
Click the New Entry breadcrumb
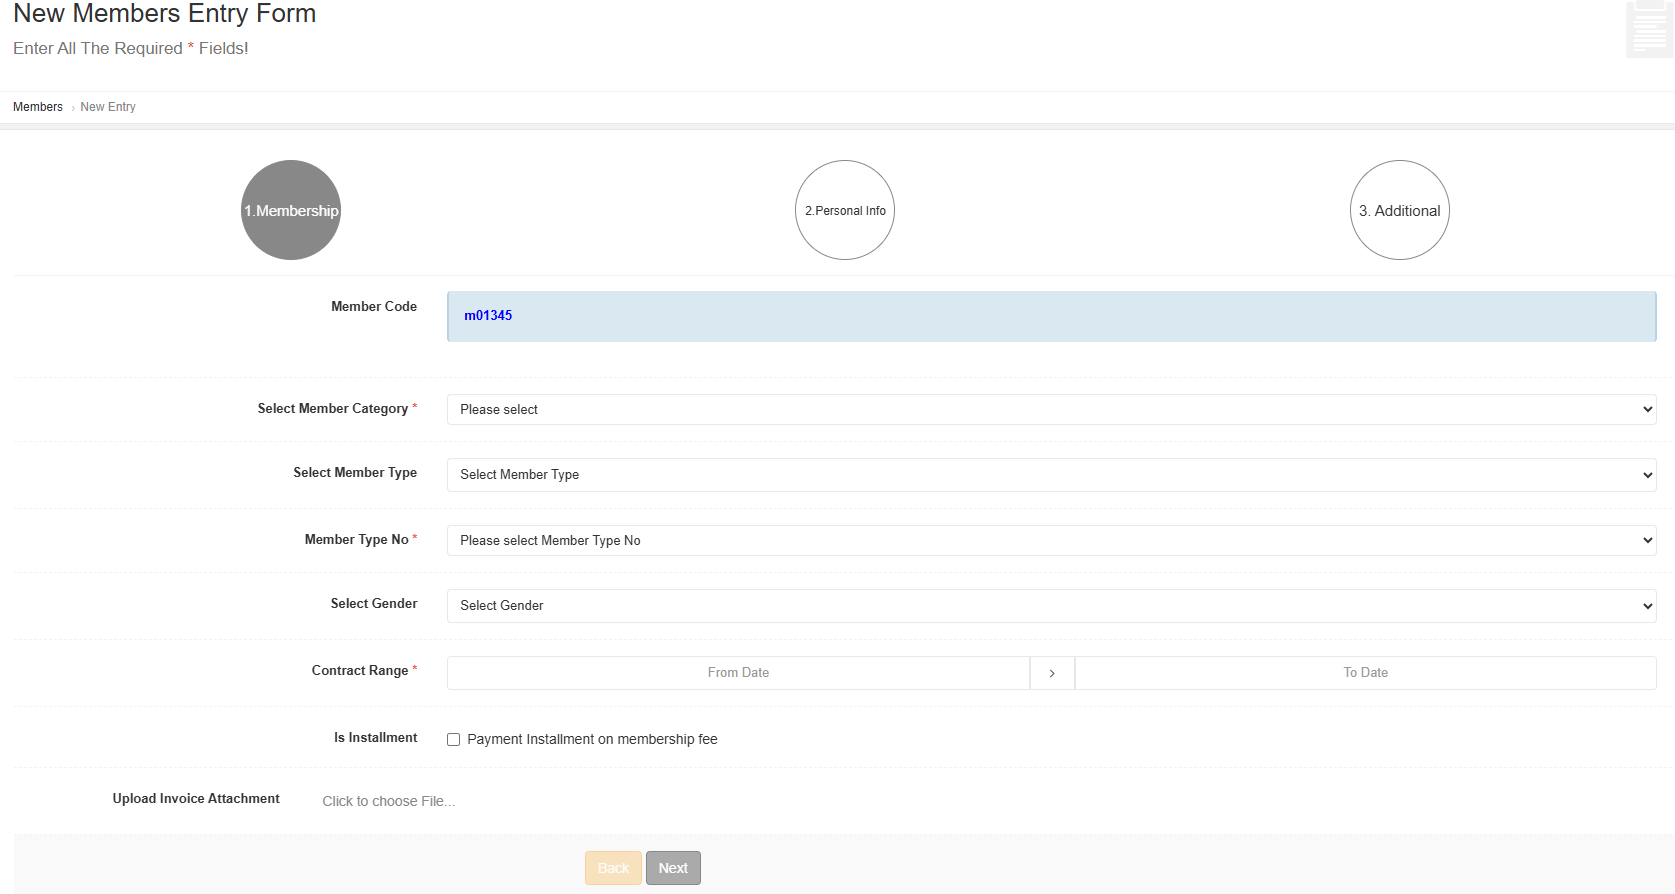108,107
